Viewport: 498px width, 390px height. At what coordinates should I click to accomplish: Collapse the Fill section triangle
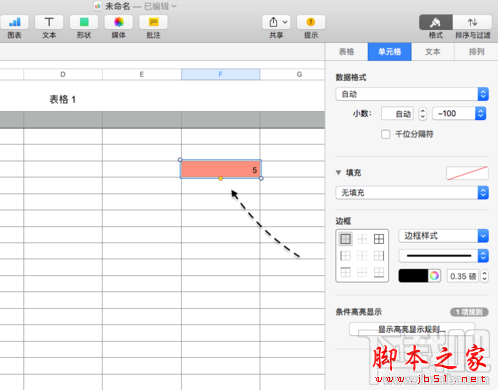tap(338, 173)
